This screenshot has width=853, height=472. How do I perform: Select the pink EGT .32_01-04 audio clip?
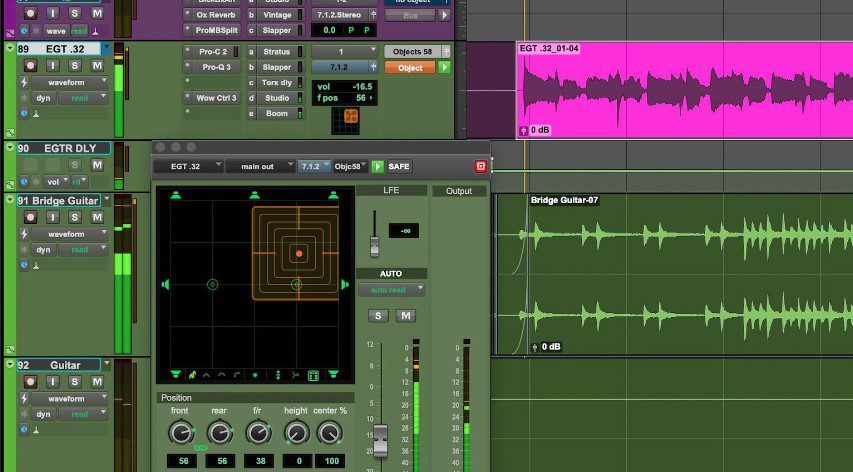(x=680, y=90)
